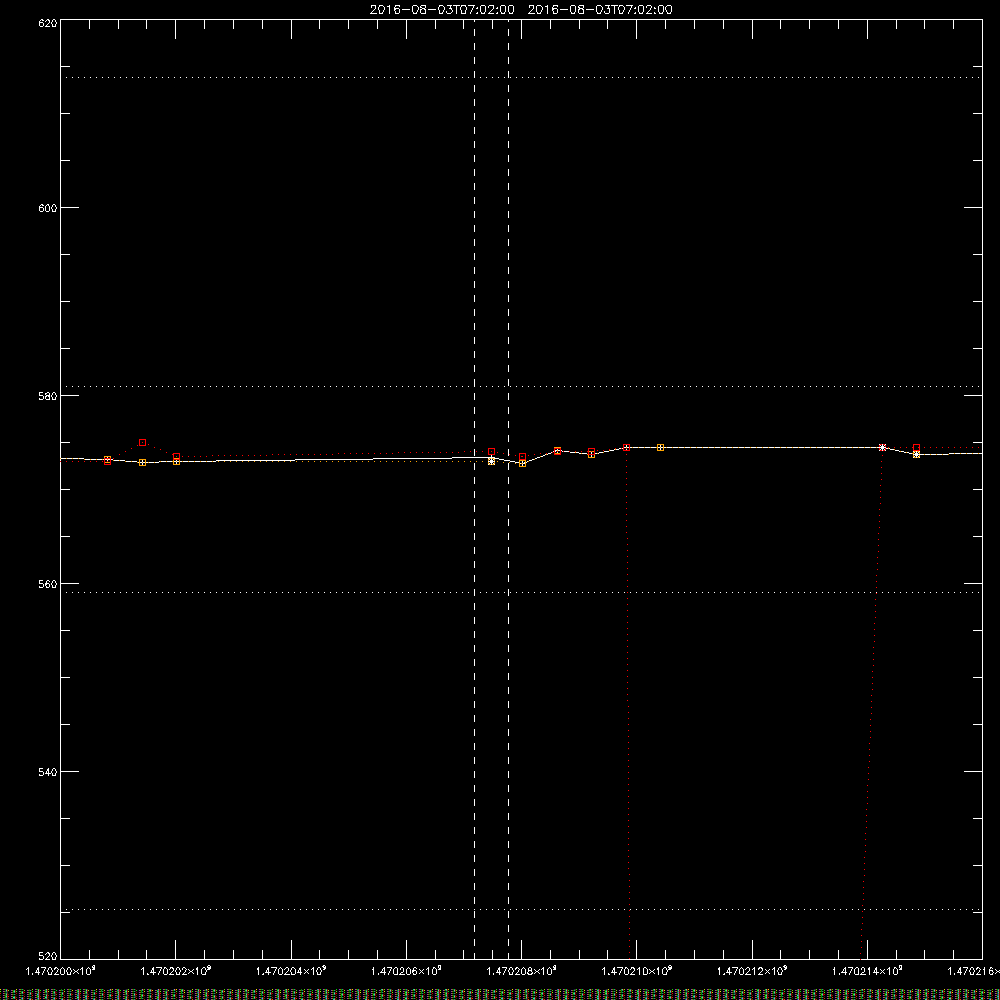Click the second 2016-08-03T07:02:00 title timestamp
This screenshot has height=1000, width=1000.
(x=600, y=10)
